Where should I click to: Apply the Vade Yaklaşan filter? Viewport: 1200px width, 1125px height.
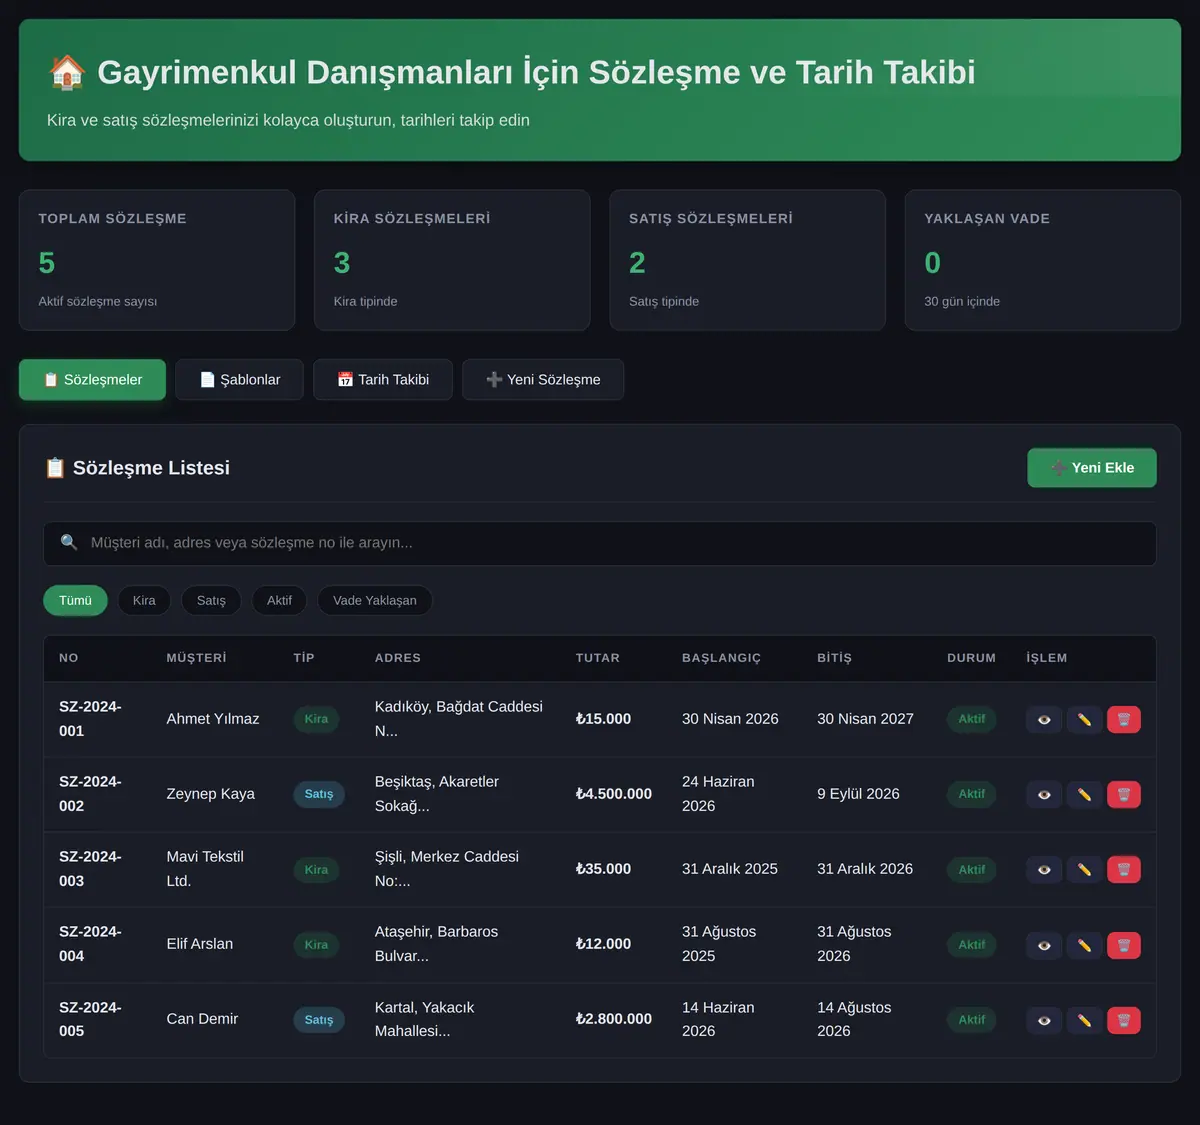[x=375, y=600]
